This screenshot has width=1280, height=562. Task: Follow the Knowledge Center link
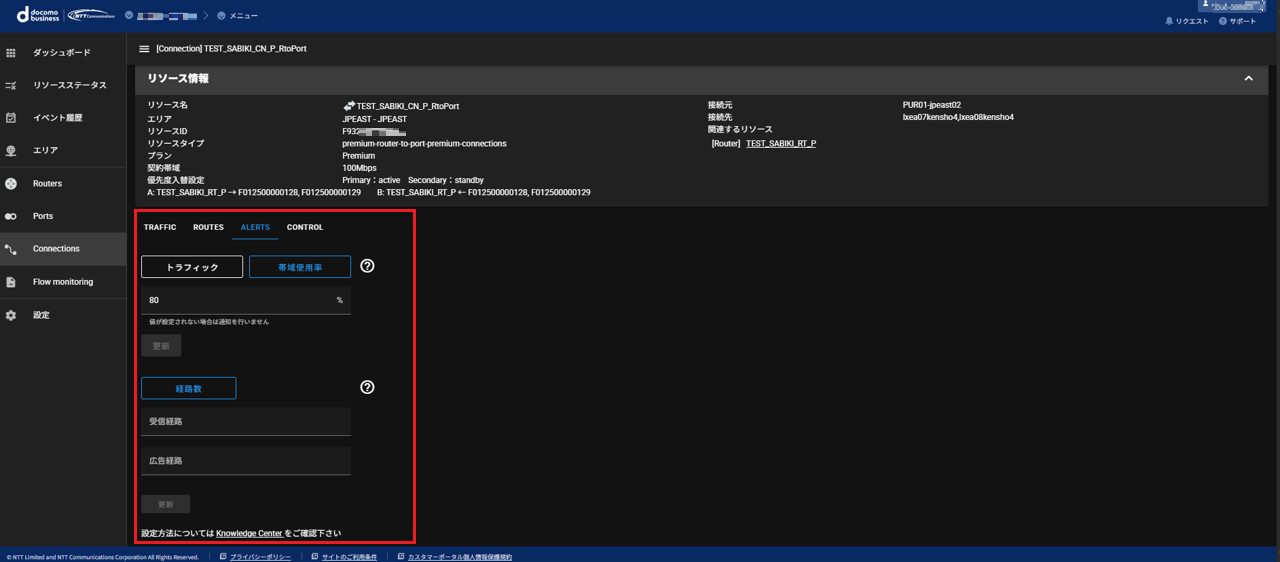[249, 533]
